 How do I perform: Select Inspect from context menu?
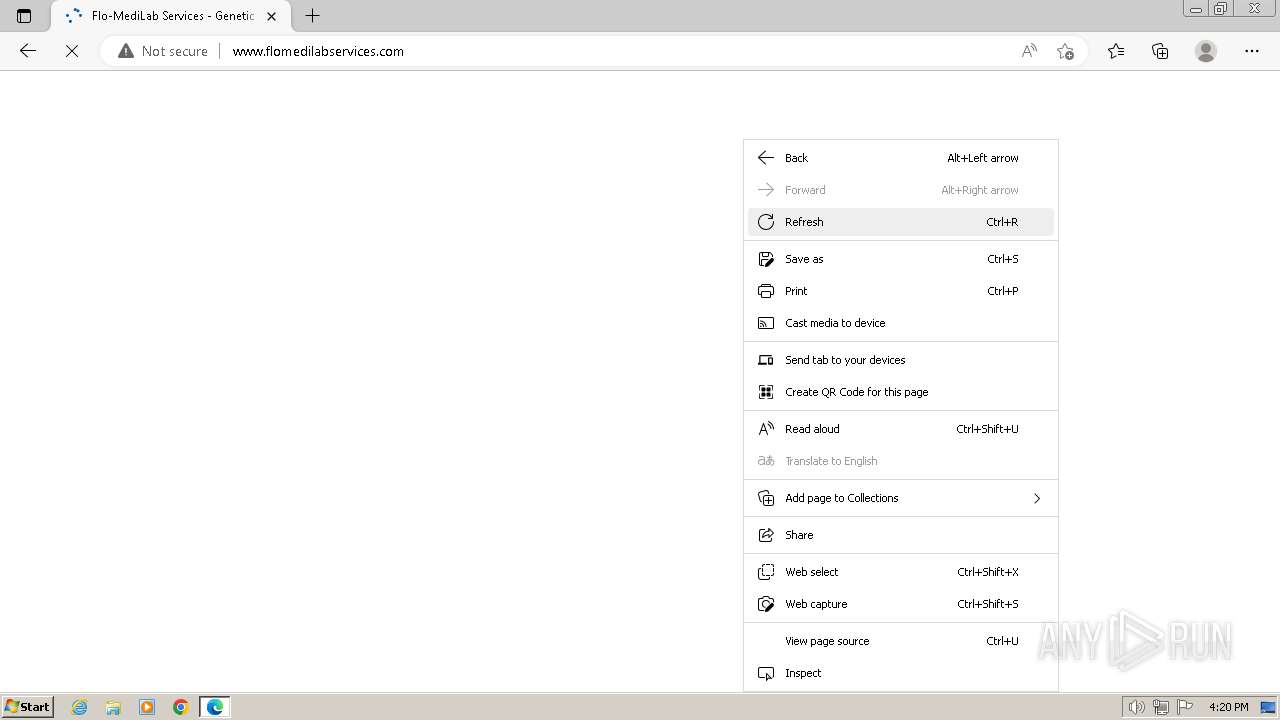[901, 673]
